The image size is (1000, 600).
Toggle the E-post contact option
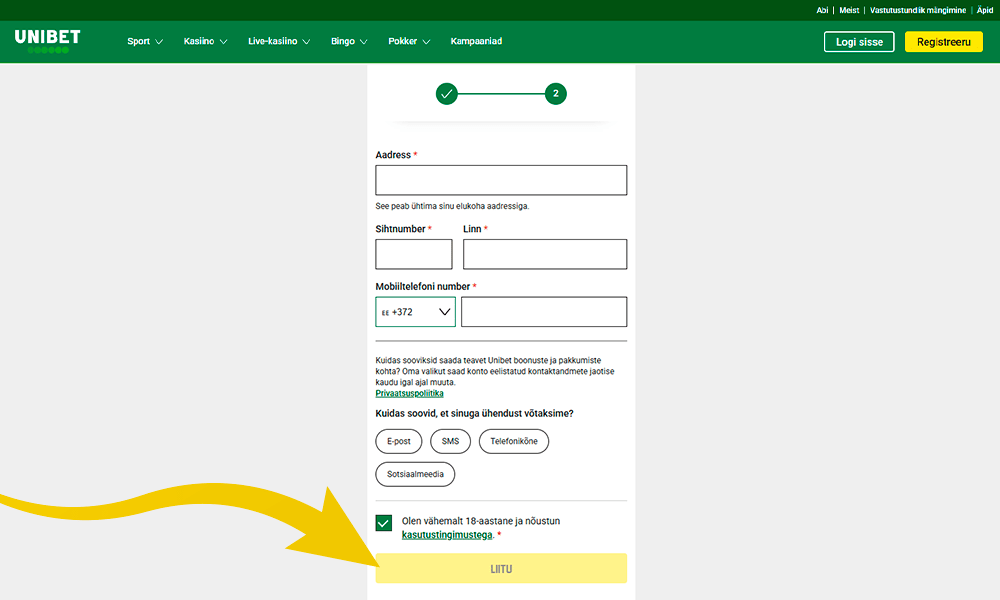pyautogui.click(x=399, y=441)
